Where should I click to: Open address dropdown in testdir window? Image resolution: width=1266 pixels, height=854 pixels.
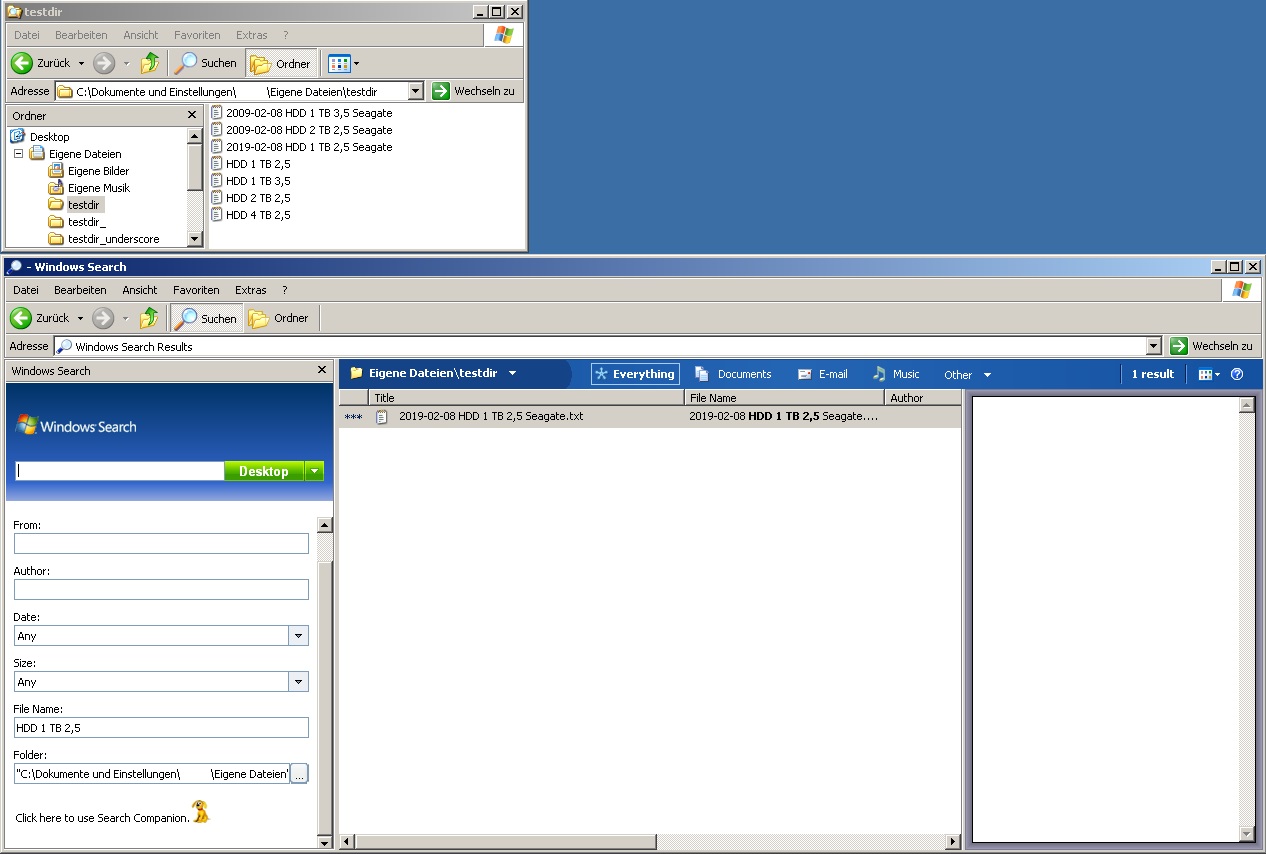tap(416, 91)
